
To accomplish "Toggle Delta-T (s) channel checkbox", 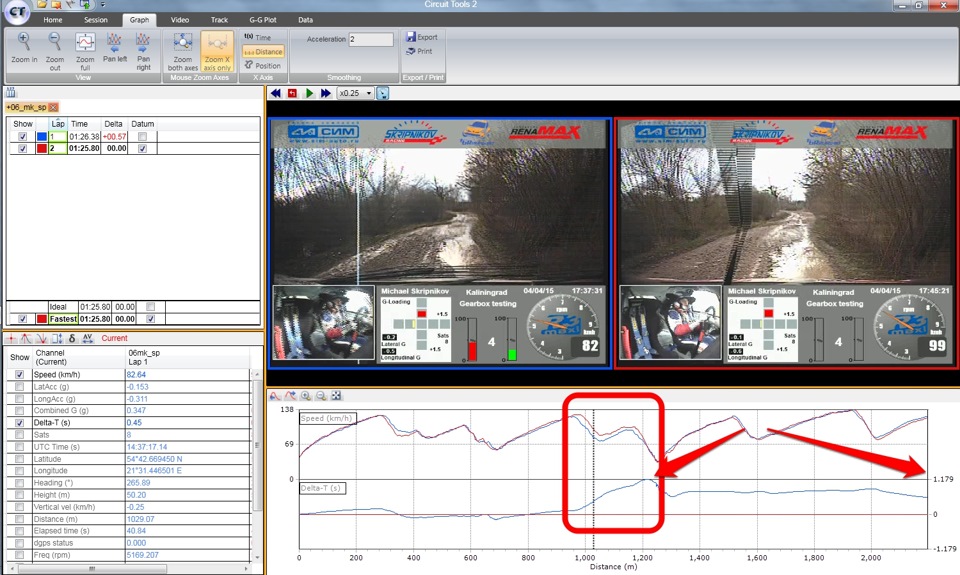I will [x=20, y=423].
